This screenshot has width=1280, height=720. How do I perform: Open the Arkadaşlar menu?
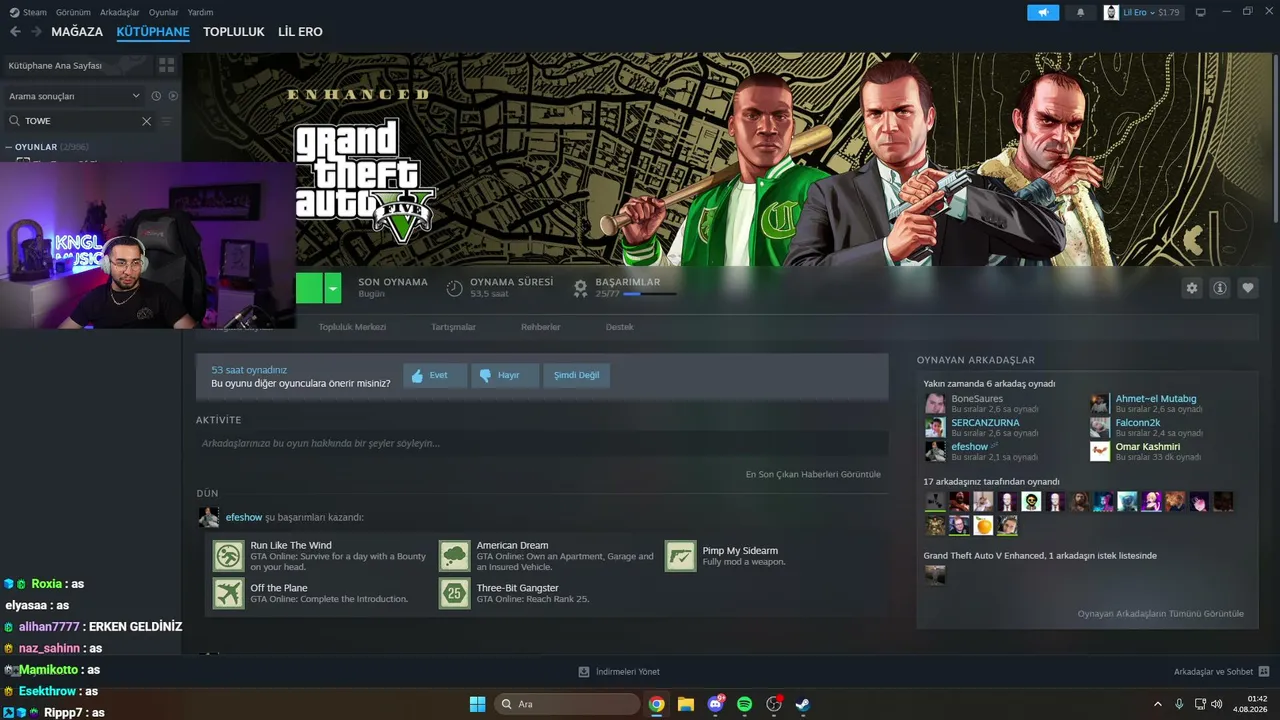pos(120,12)
